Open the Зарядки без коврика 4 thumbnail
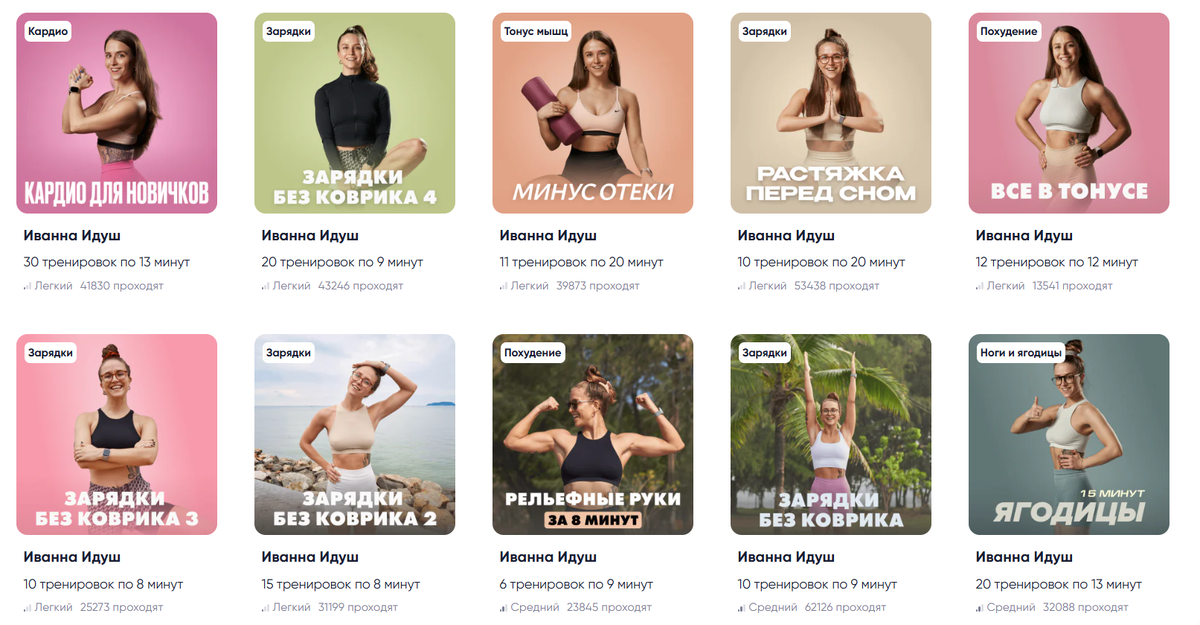1200x625 pixels. 355,113
